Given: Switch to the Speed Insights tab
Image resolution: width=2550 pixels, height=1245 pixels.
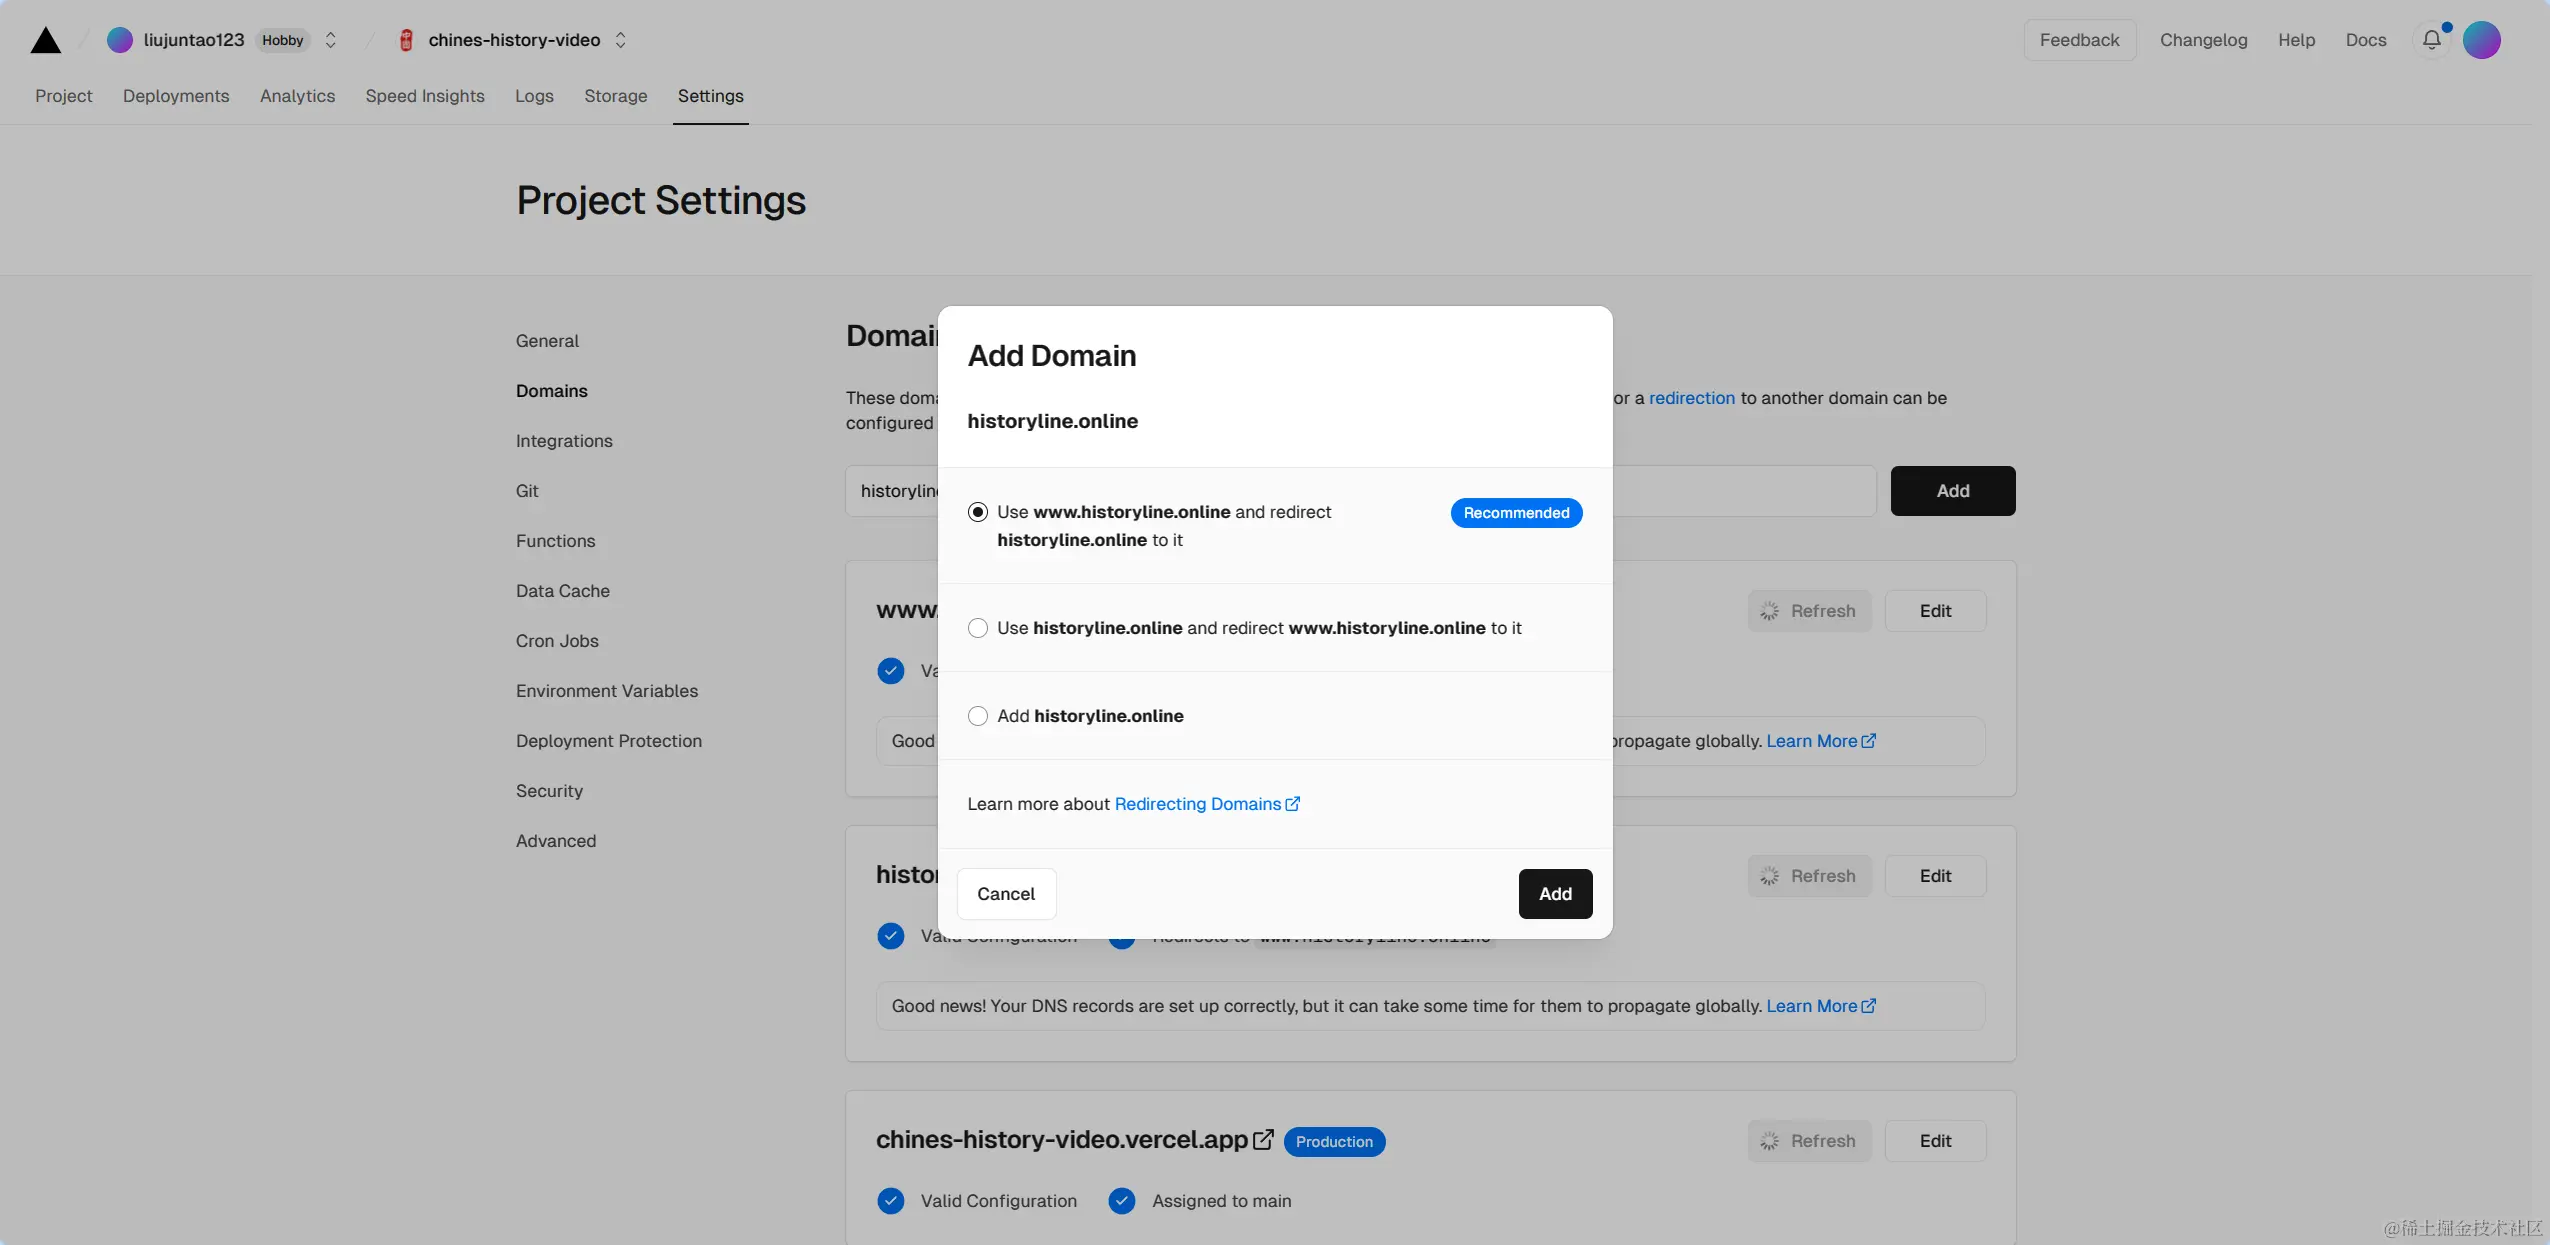Looking at the screenshot, I should tap(425, 96).
